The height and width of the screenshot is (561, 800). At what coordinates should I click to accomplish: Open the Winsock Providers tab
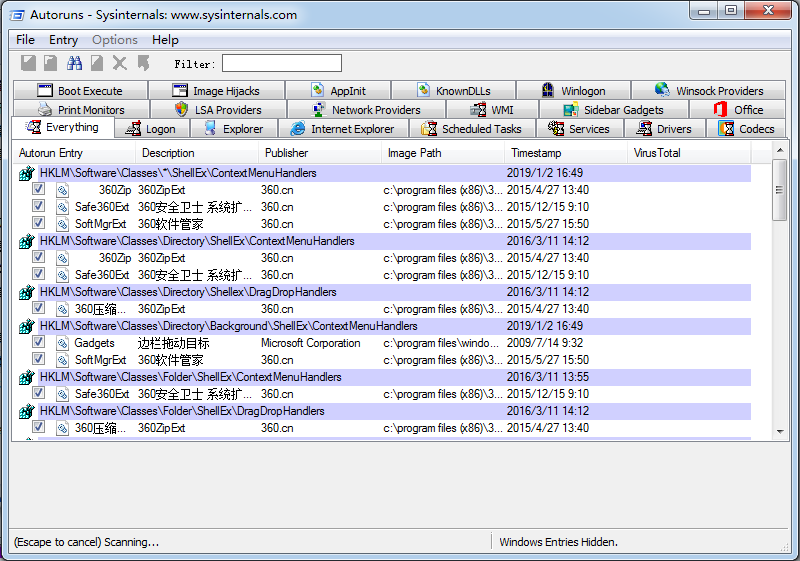coord(710,91)
